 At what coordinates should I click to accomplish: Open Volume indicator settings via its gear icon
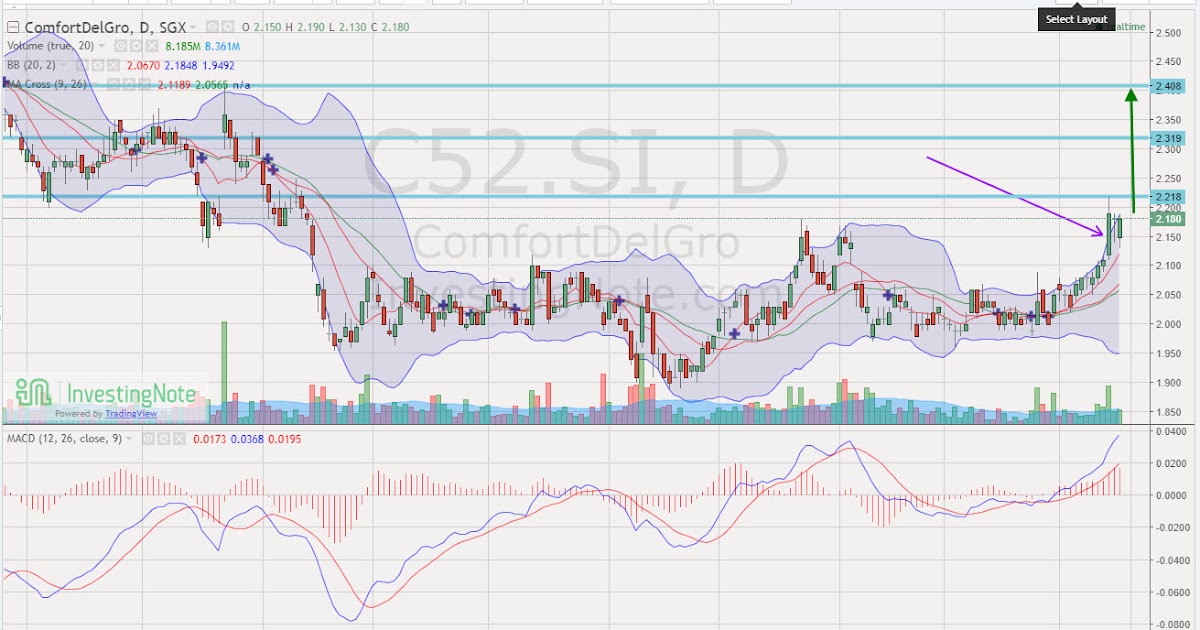pos(137,45)
